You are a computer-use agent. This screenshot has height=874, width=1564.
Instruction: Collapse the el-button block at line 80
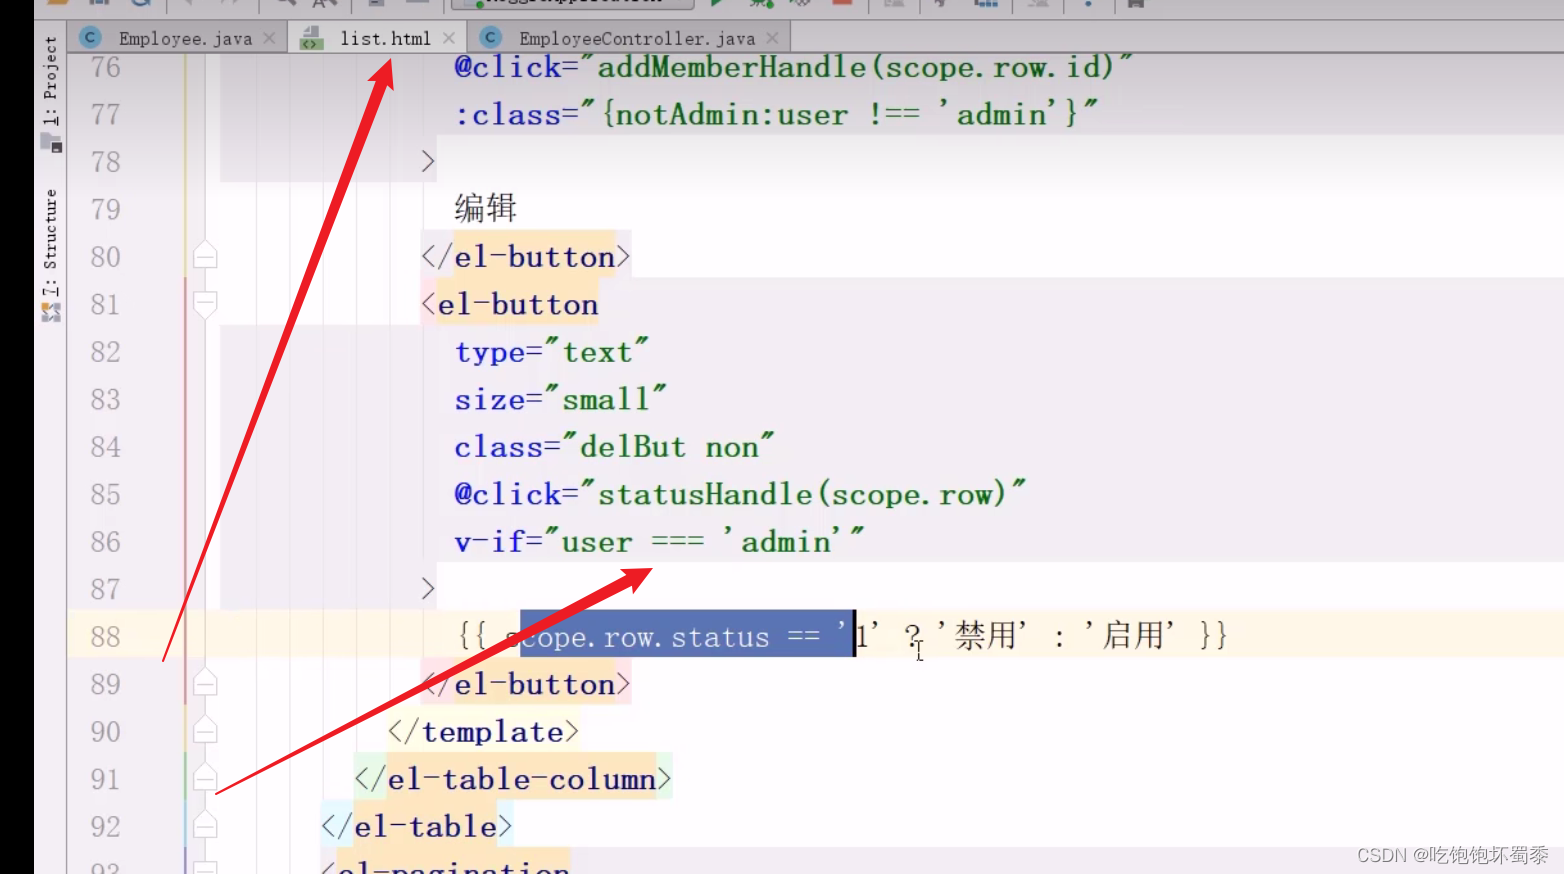[205, 256]
